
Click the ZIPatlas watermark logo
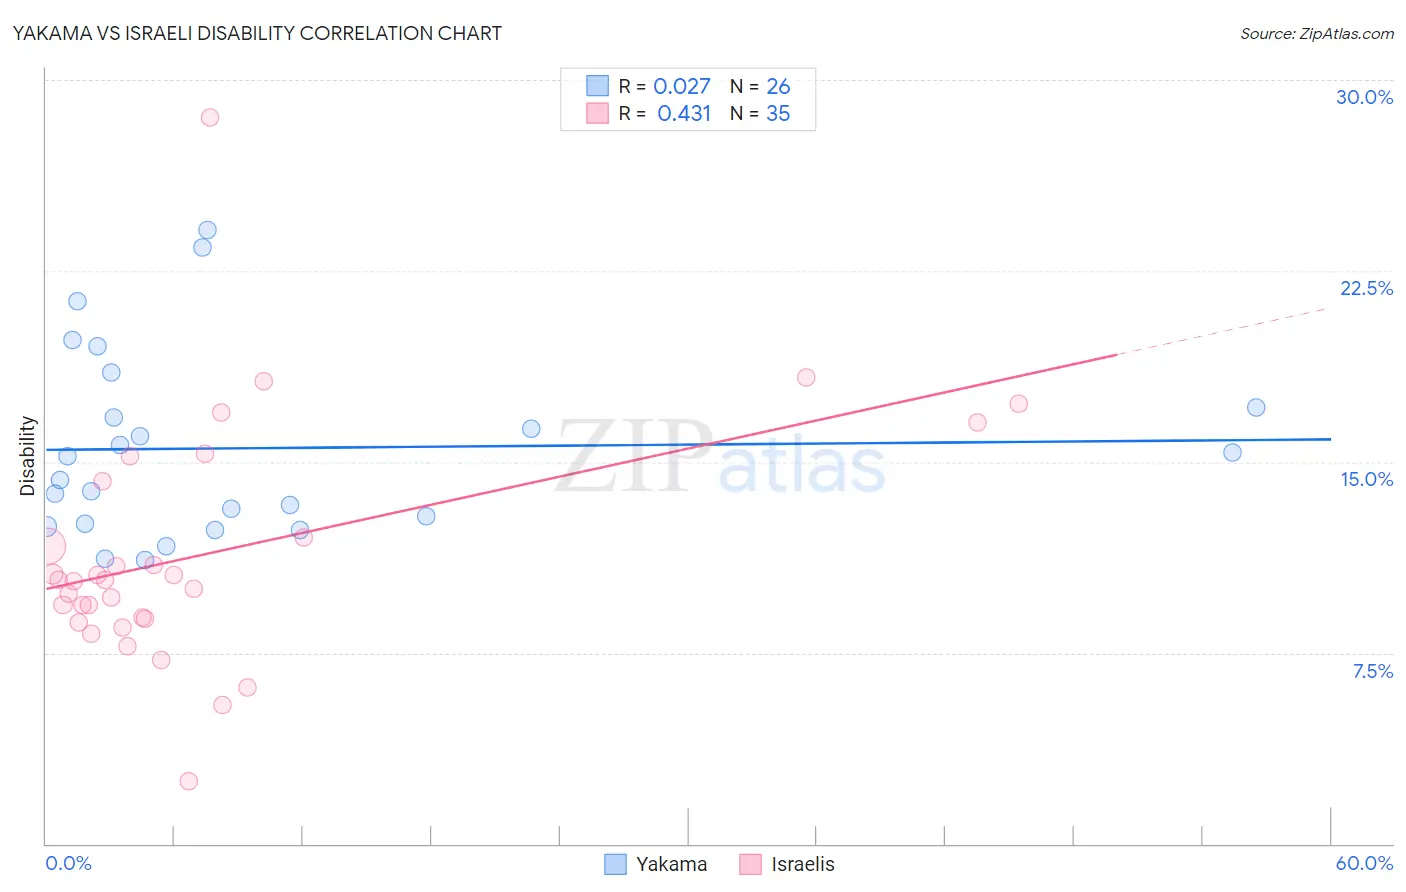click(x=721, y=456)
